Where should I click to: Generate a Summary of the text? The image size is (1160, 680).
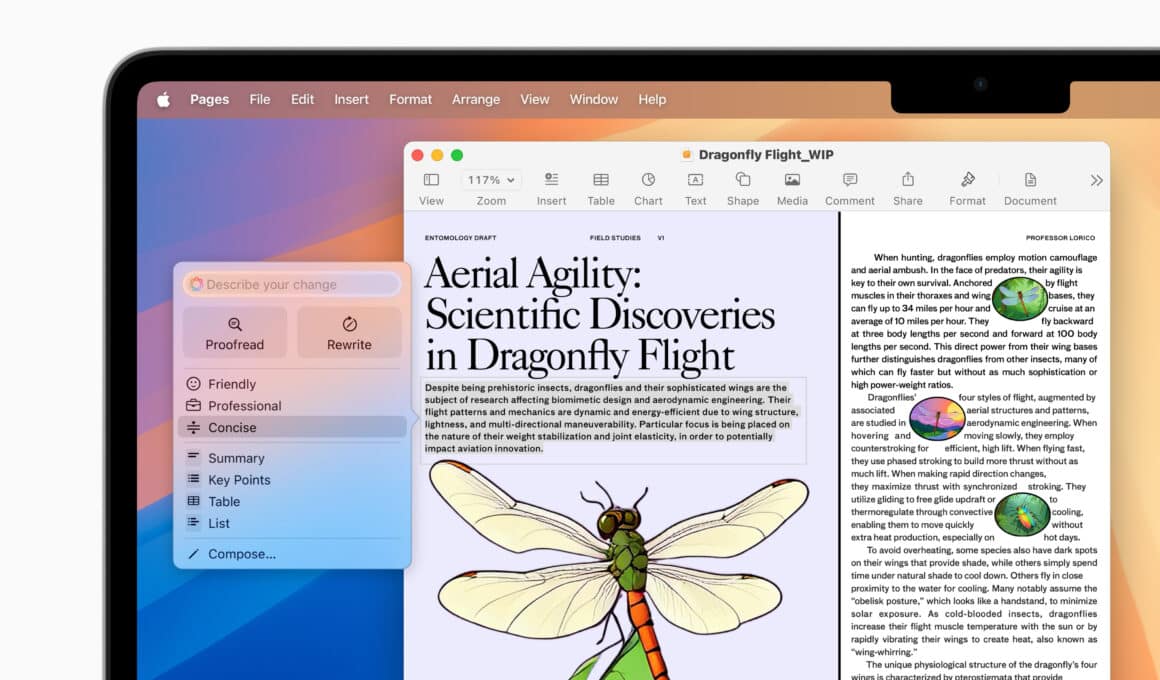(292, 458)
